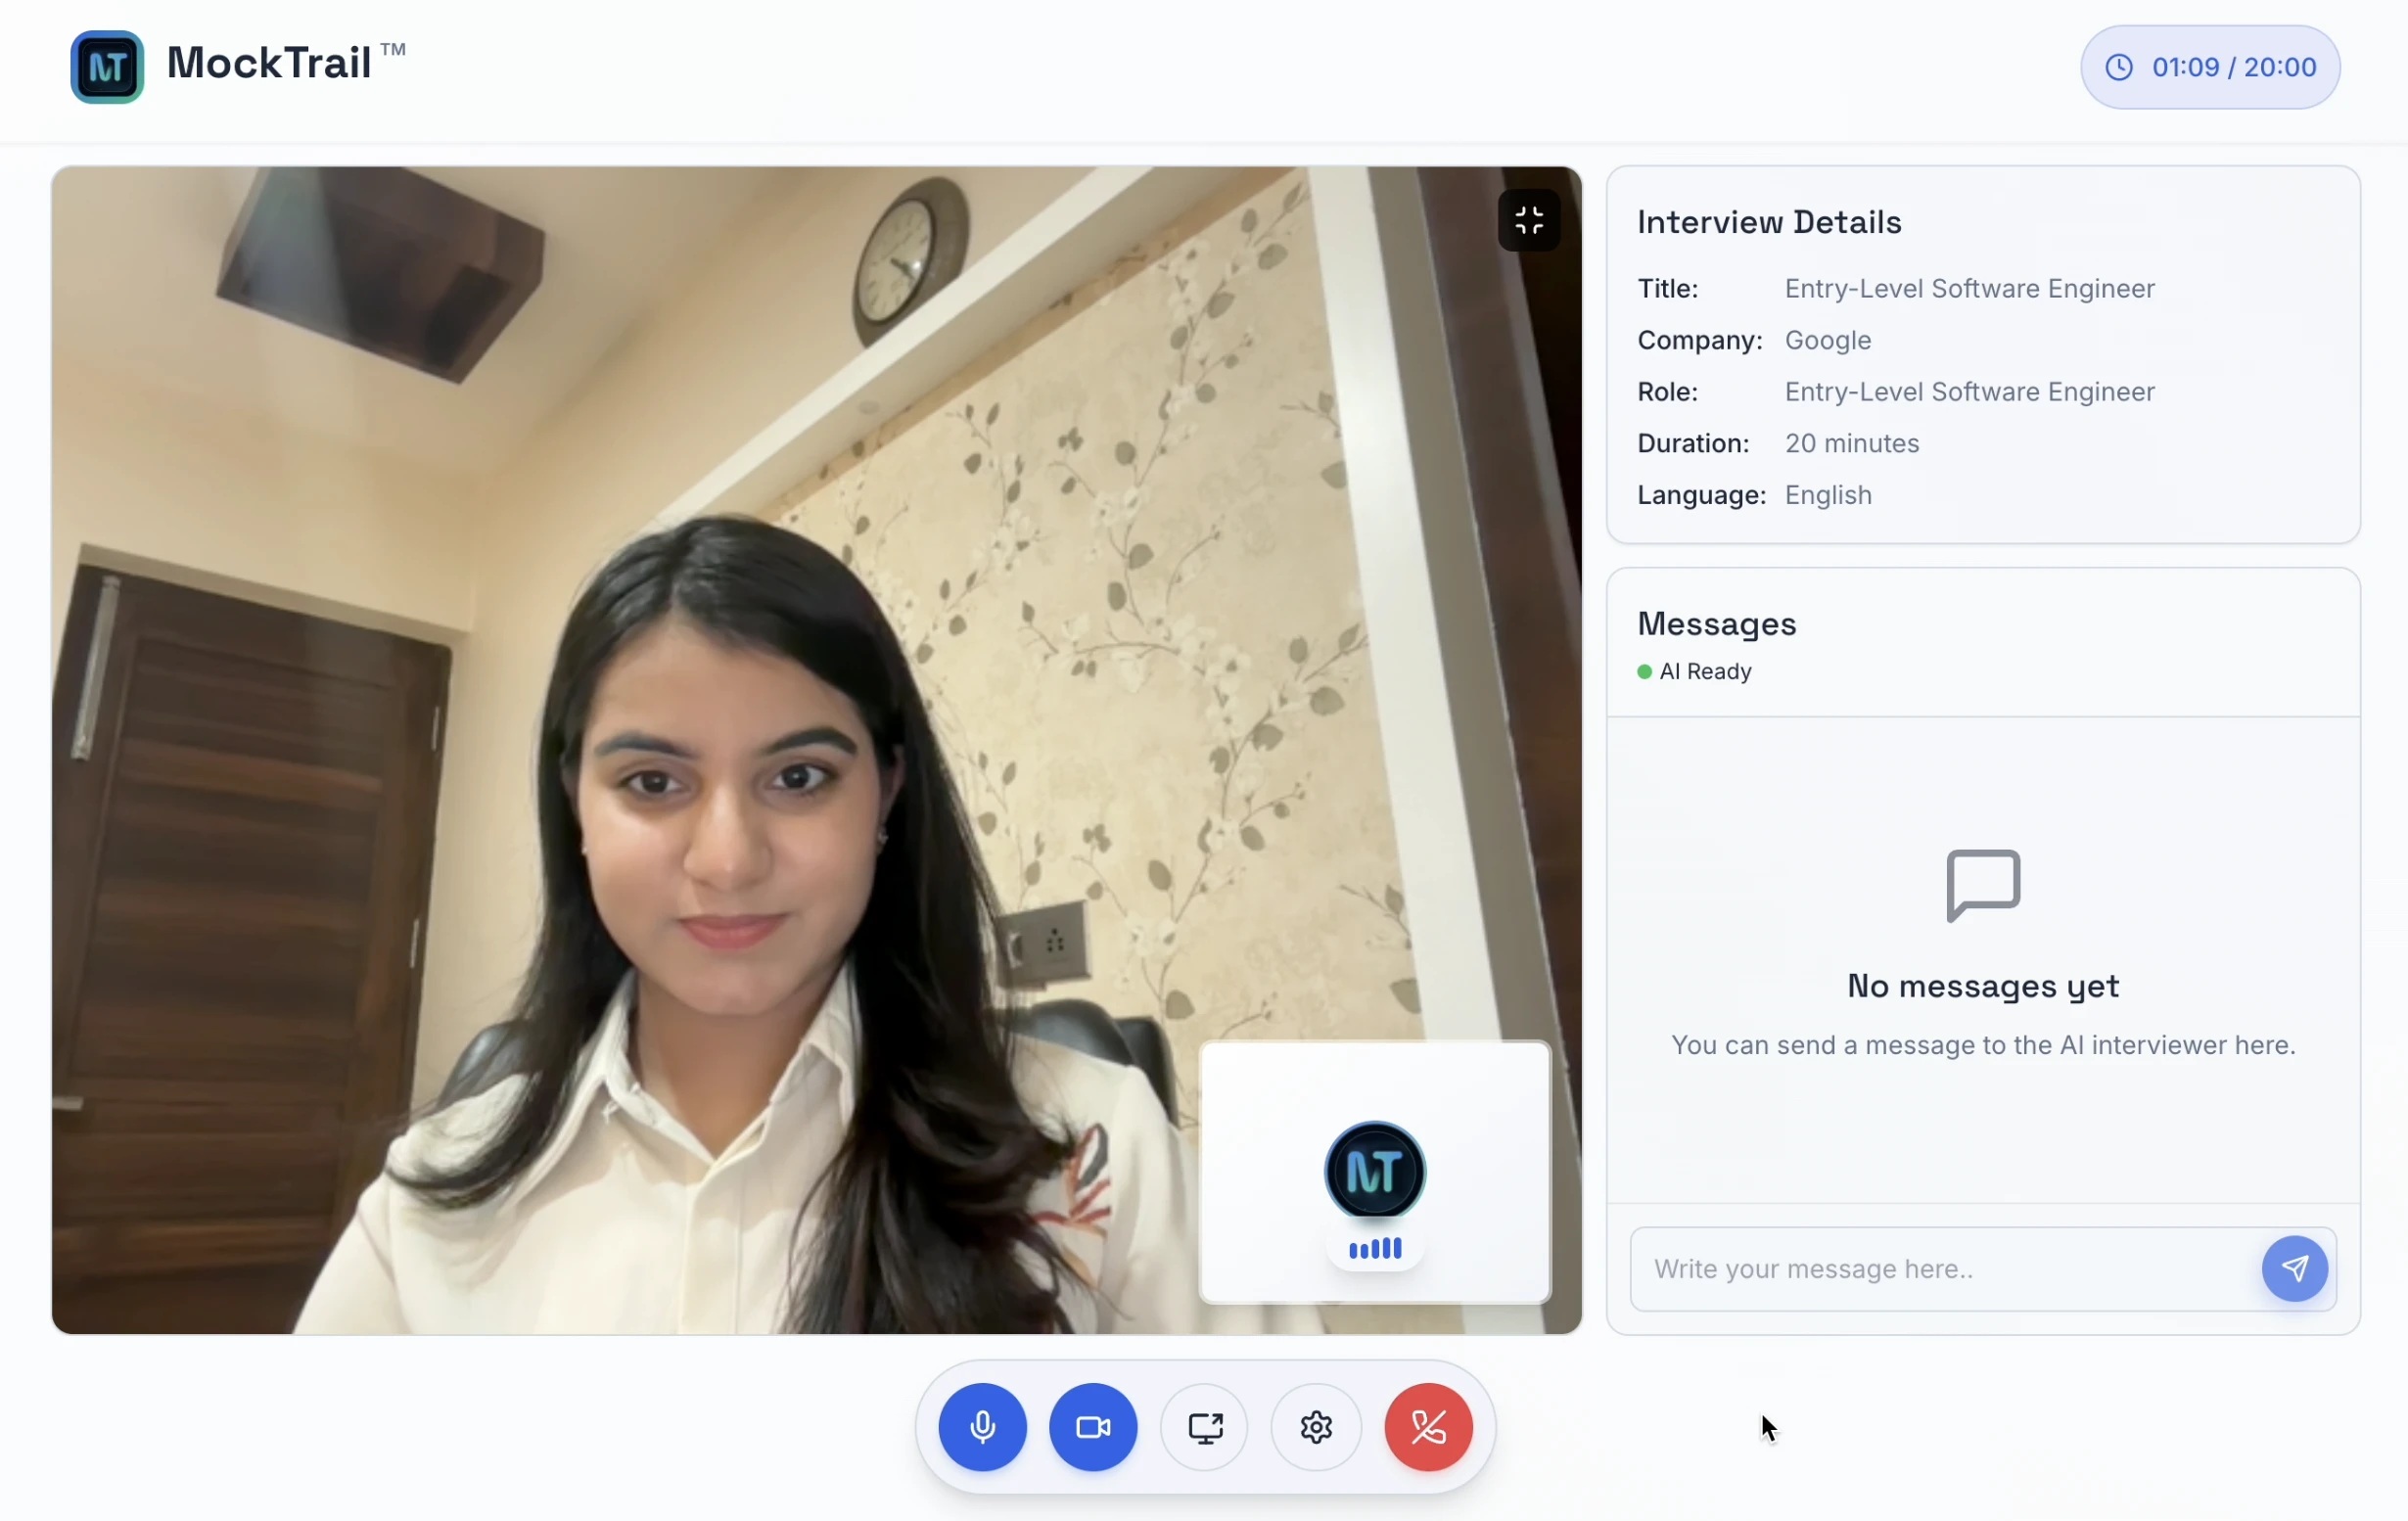Click the empty chat bubble icon

coord(1983,886)
